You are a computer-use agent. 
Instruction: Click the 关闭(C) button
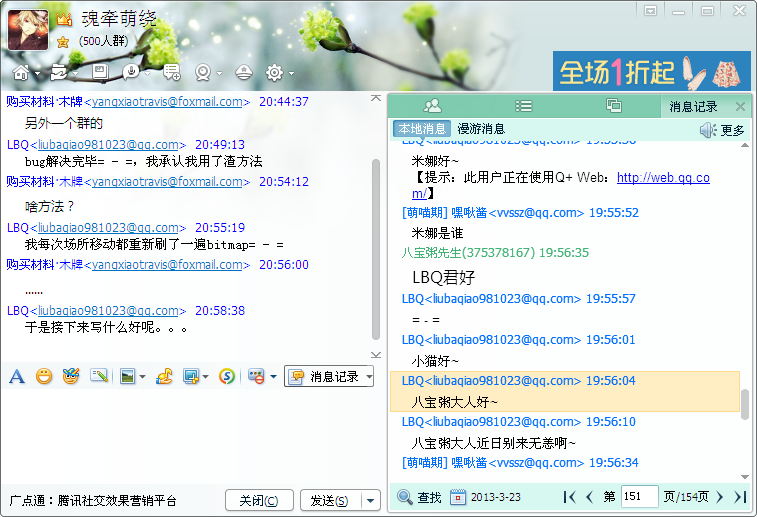(259, 501)
